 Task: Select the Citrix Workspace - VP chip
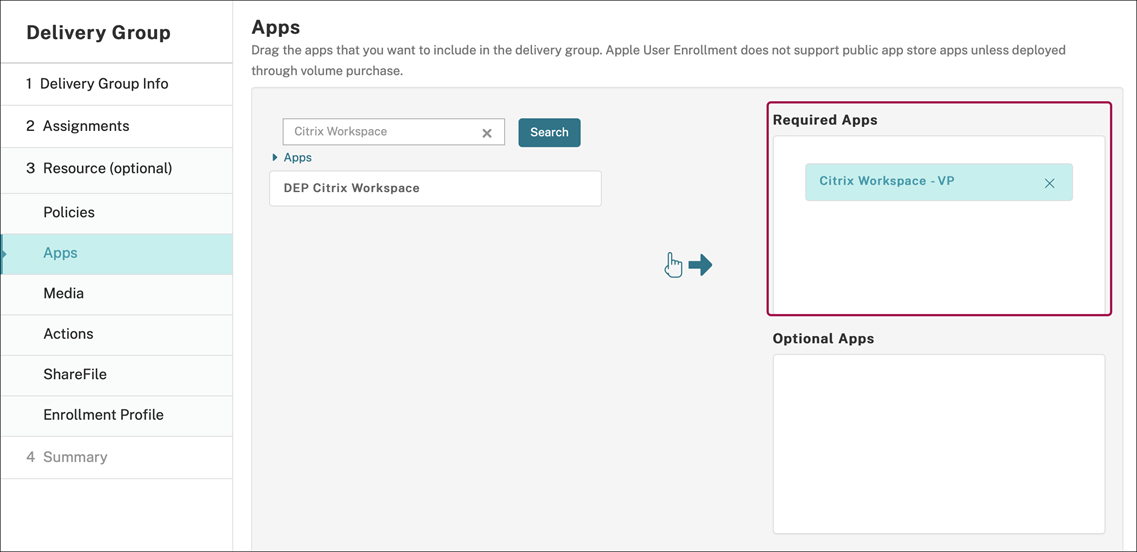click(x=900, y=182)
